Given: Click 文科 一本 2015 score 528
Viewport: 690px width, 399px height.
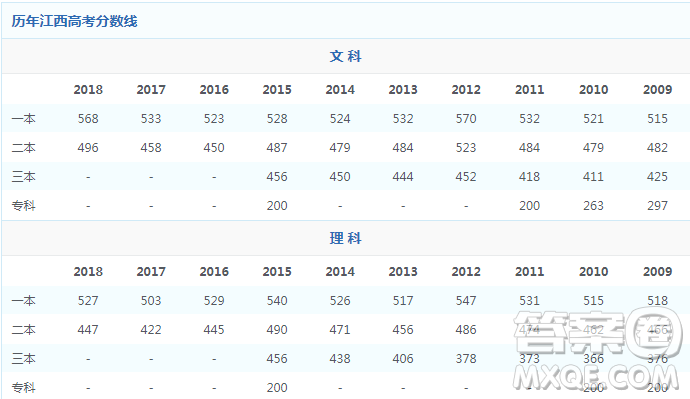Looking at the screenshot, I should 277,118.
